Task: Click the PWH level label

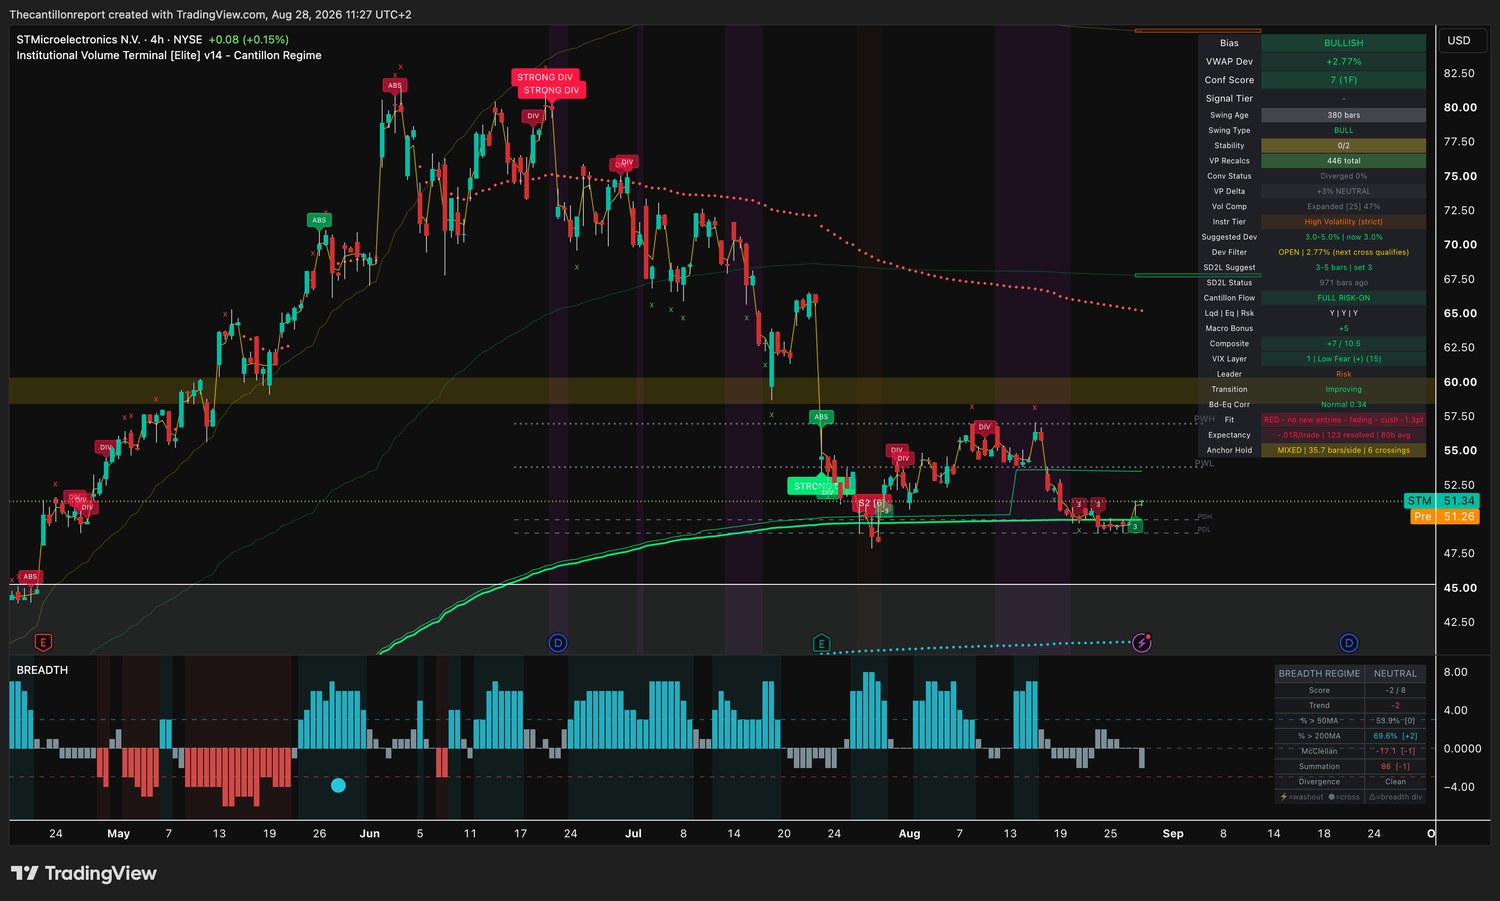Action: 1204,420
